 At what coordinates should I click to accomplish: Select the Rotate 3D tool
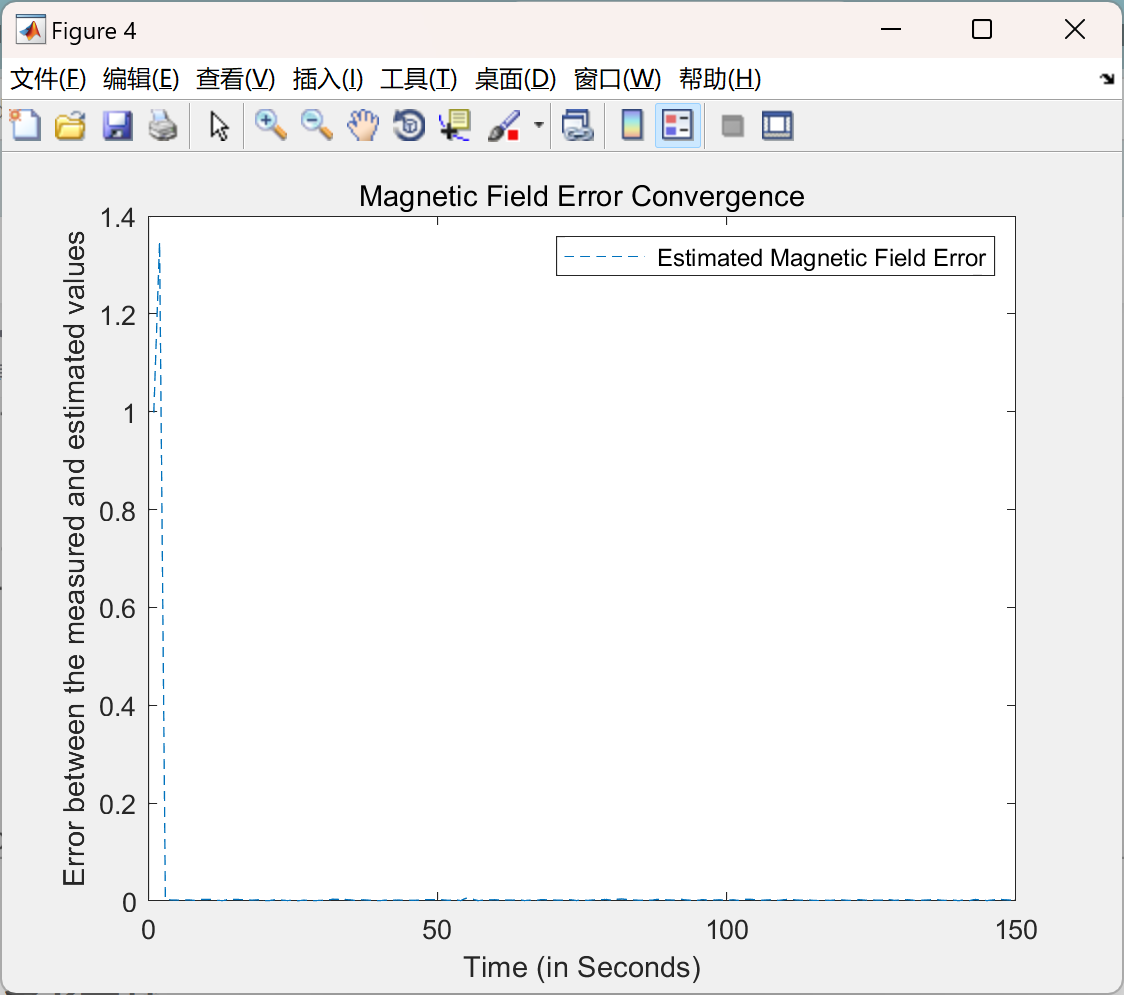click(409, 125)
